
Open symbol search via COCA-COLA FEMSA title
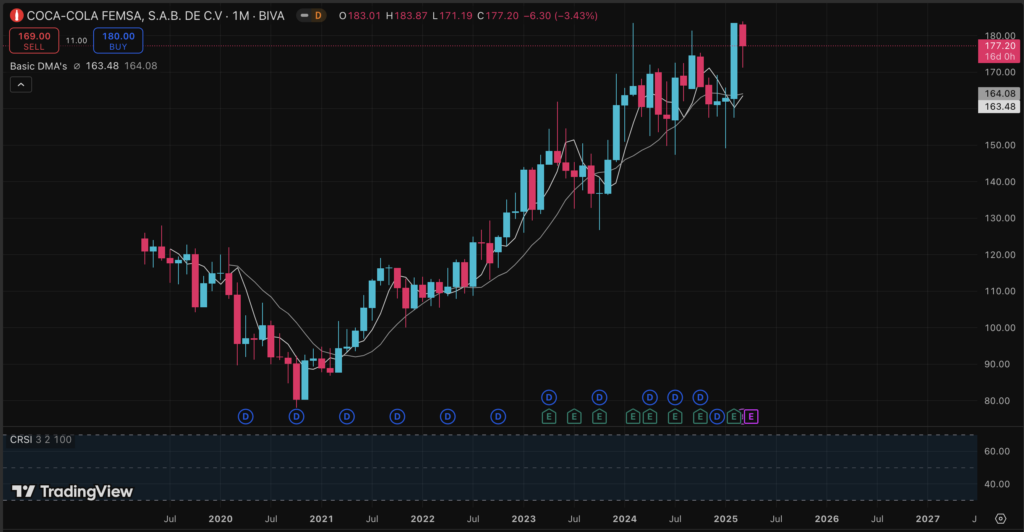coord(155,16)
